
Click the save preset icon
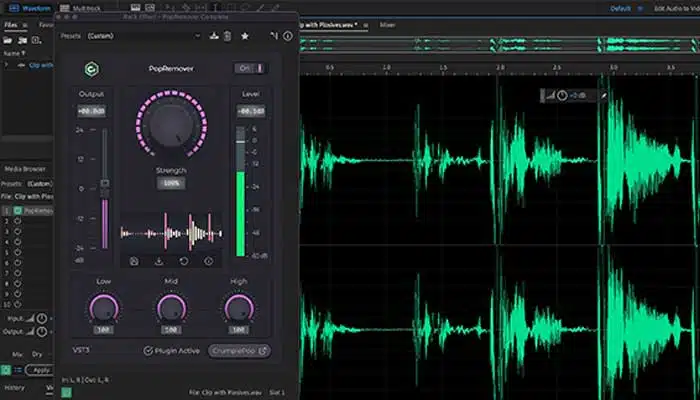[214, 36]
